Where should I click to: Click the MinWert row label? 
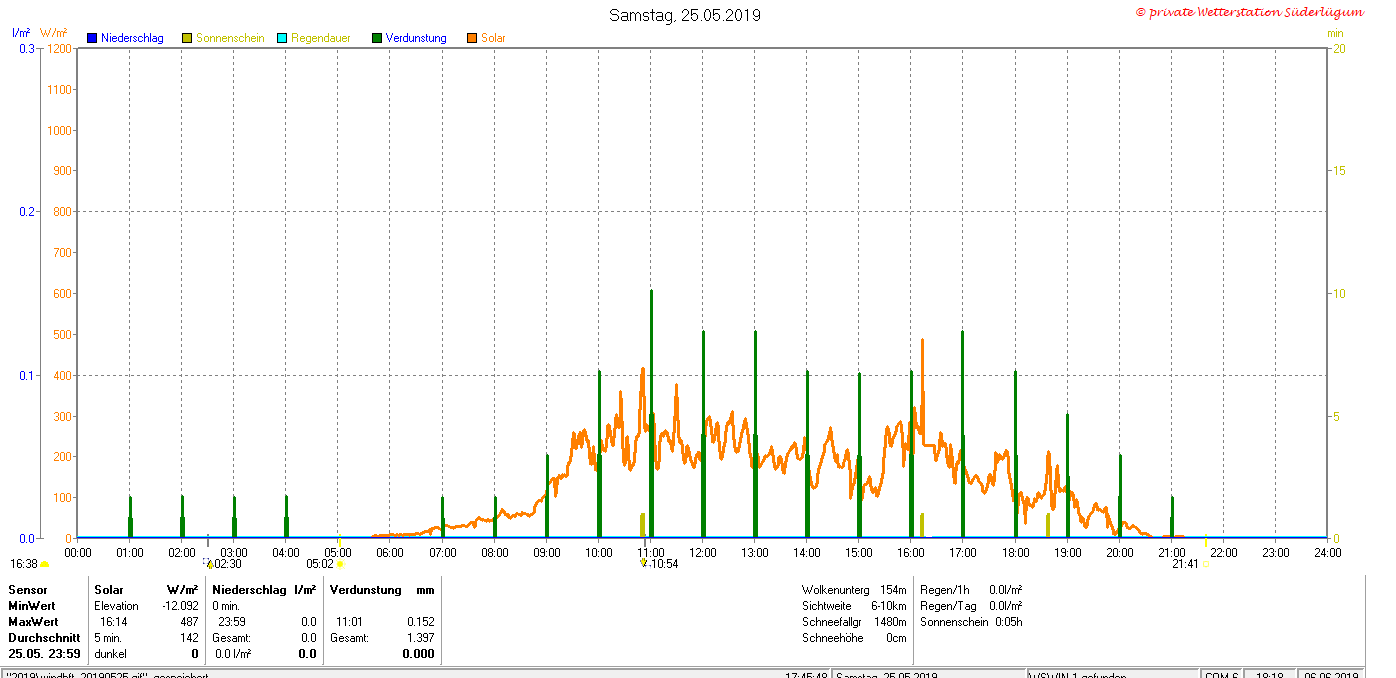[x=32, y=606]
